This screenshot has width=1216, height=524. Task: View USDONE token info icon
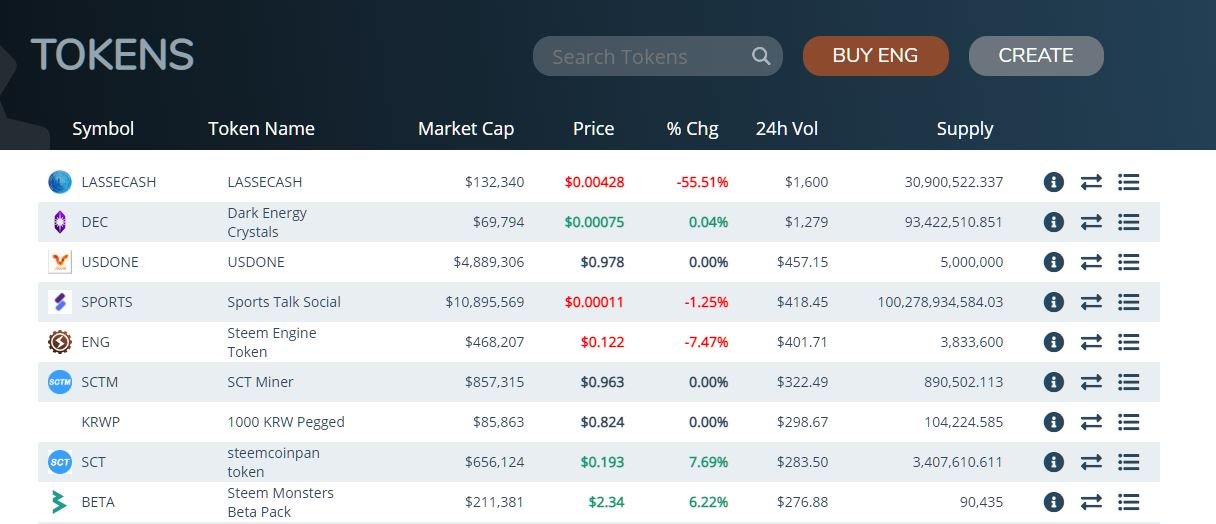pos(1053,262)
